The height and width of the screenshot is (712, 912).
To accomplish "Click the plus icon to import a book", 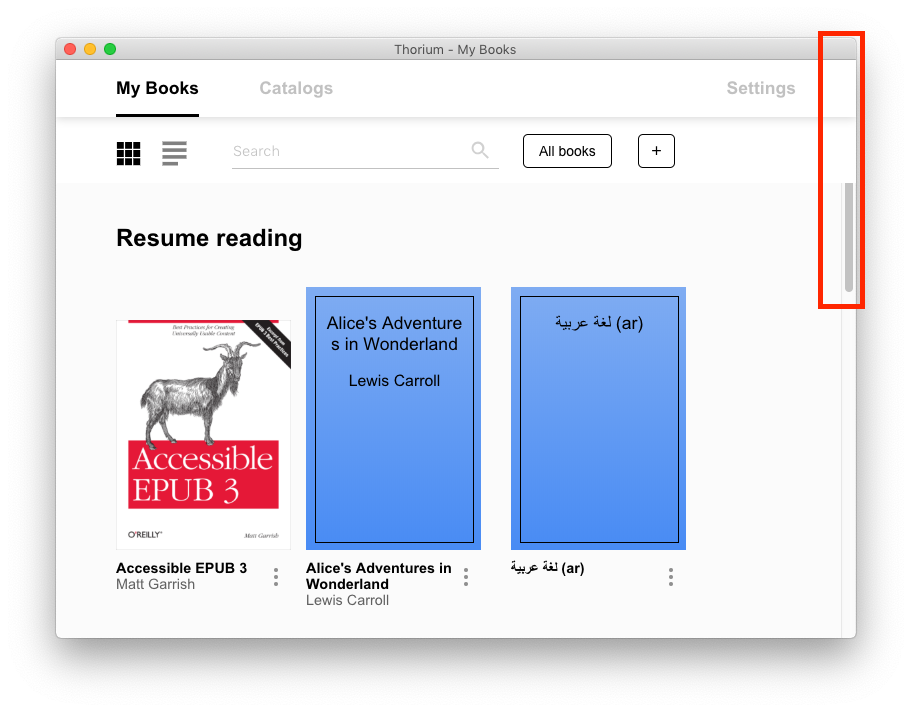I will point(656,151).
